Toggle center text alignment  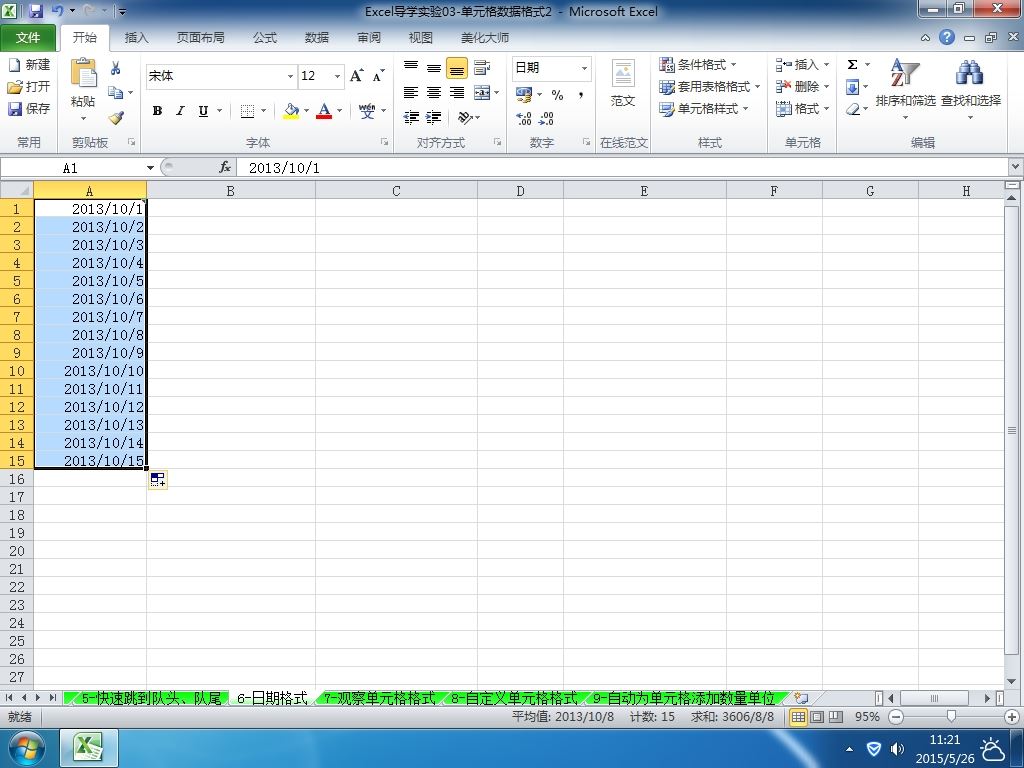(x=434, y=93)
